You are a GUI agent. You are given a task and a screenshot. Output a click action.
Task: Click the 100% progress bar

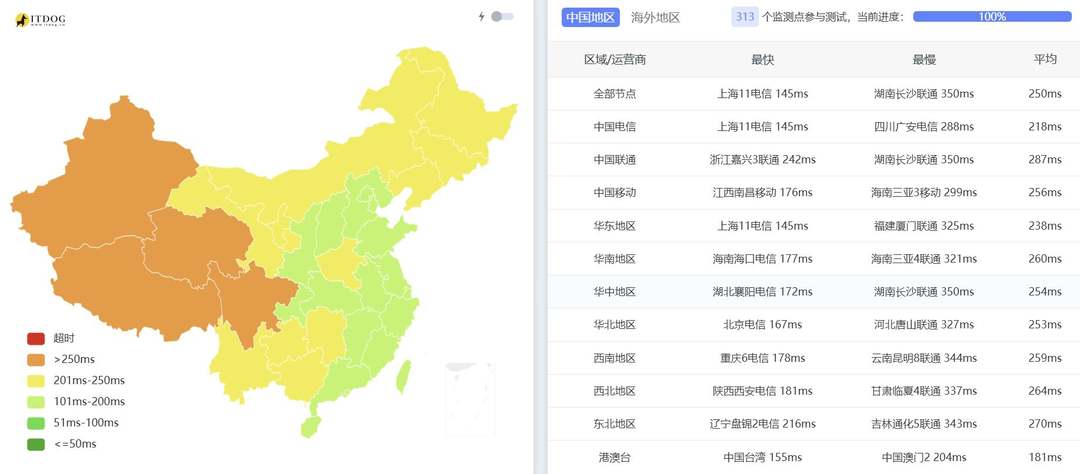(992, 17)
